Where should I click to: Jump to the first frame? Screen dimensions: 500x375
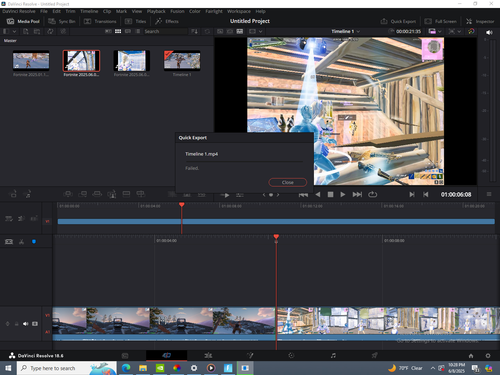(x=303, y=194)
